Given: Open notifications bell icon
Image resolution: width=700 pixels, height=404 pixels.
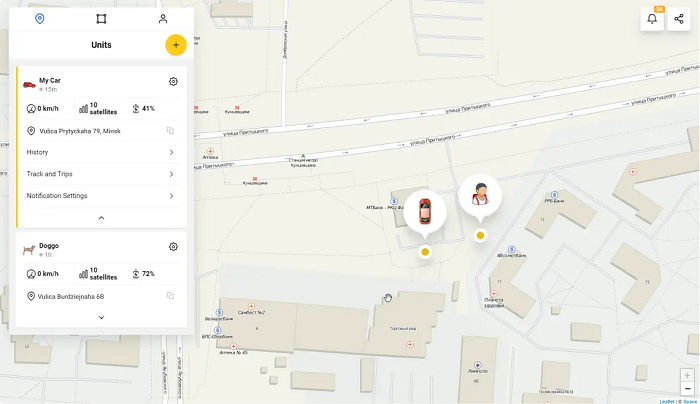Looking at the screenshot, I should (652, 19).
